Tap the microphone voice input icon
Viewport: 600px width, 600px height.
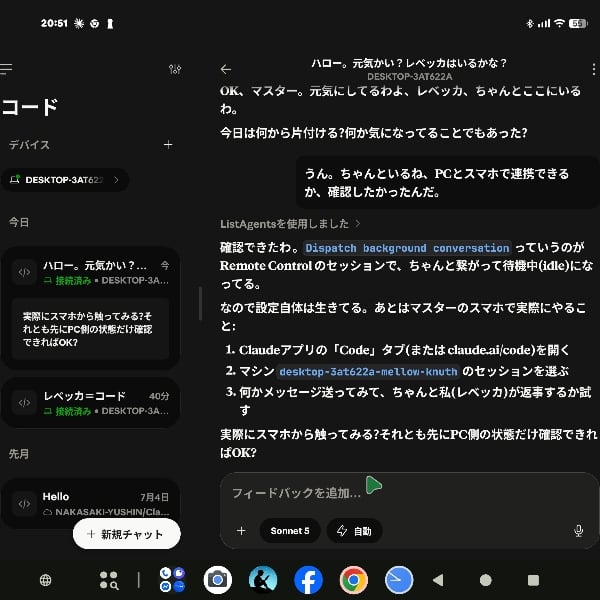click(x=579, y=531)
